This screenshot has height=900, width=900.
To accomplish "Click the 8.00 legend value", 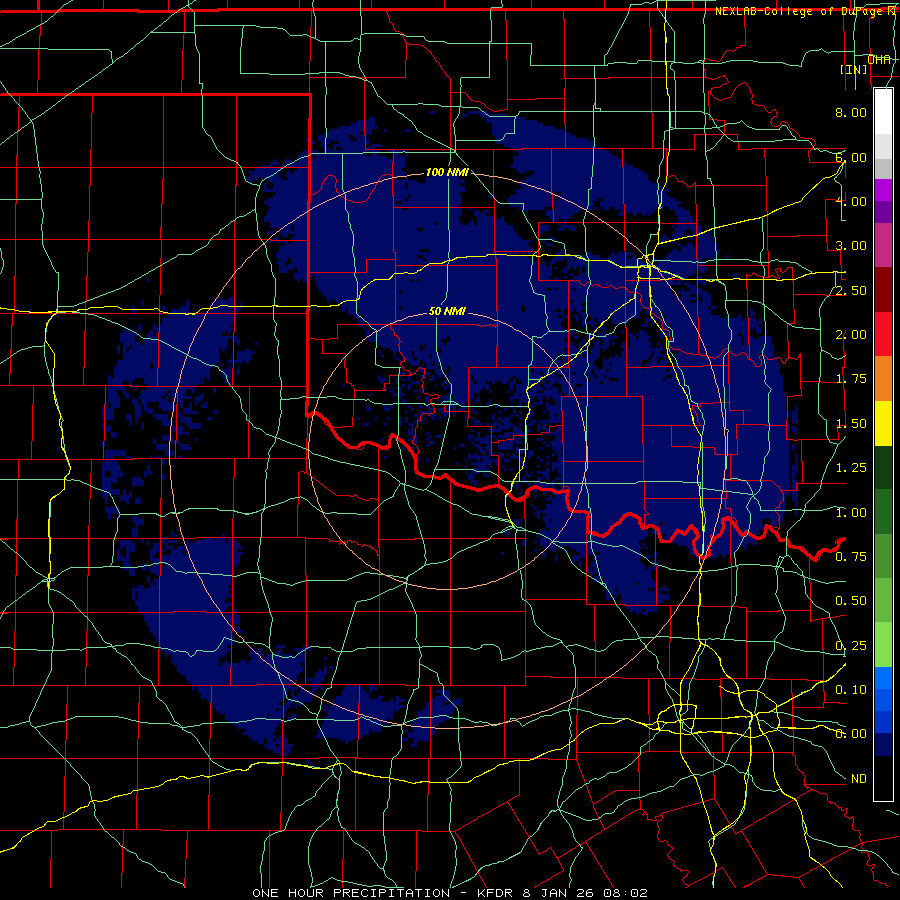I will pos(851,112).
